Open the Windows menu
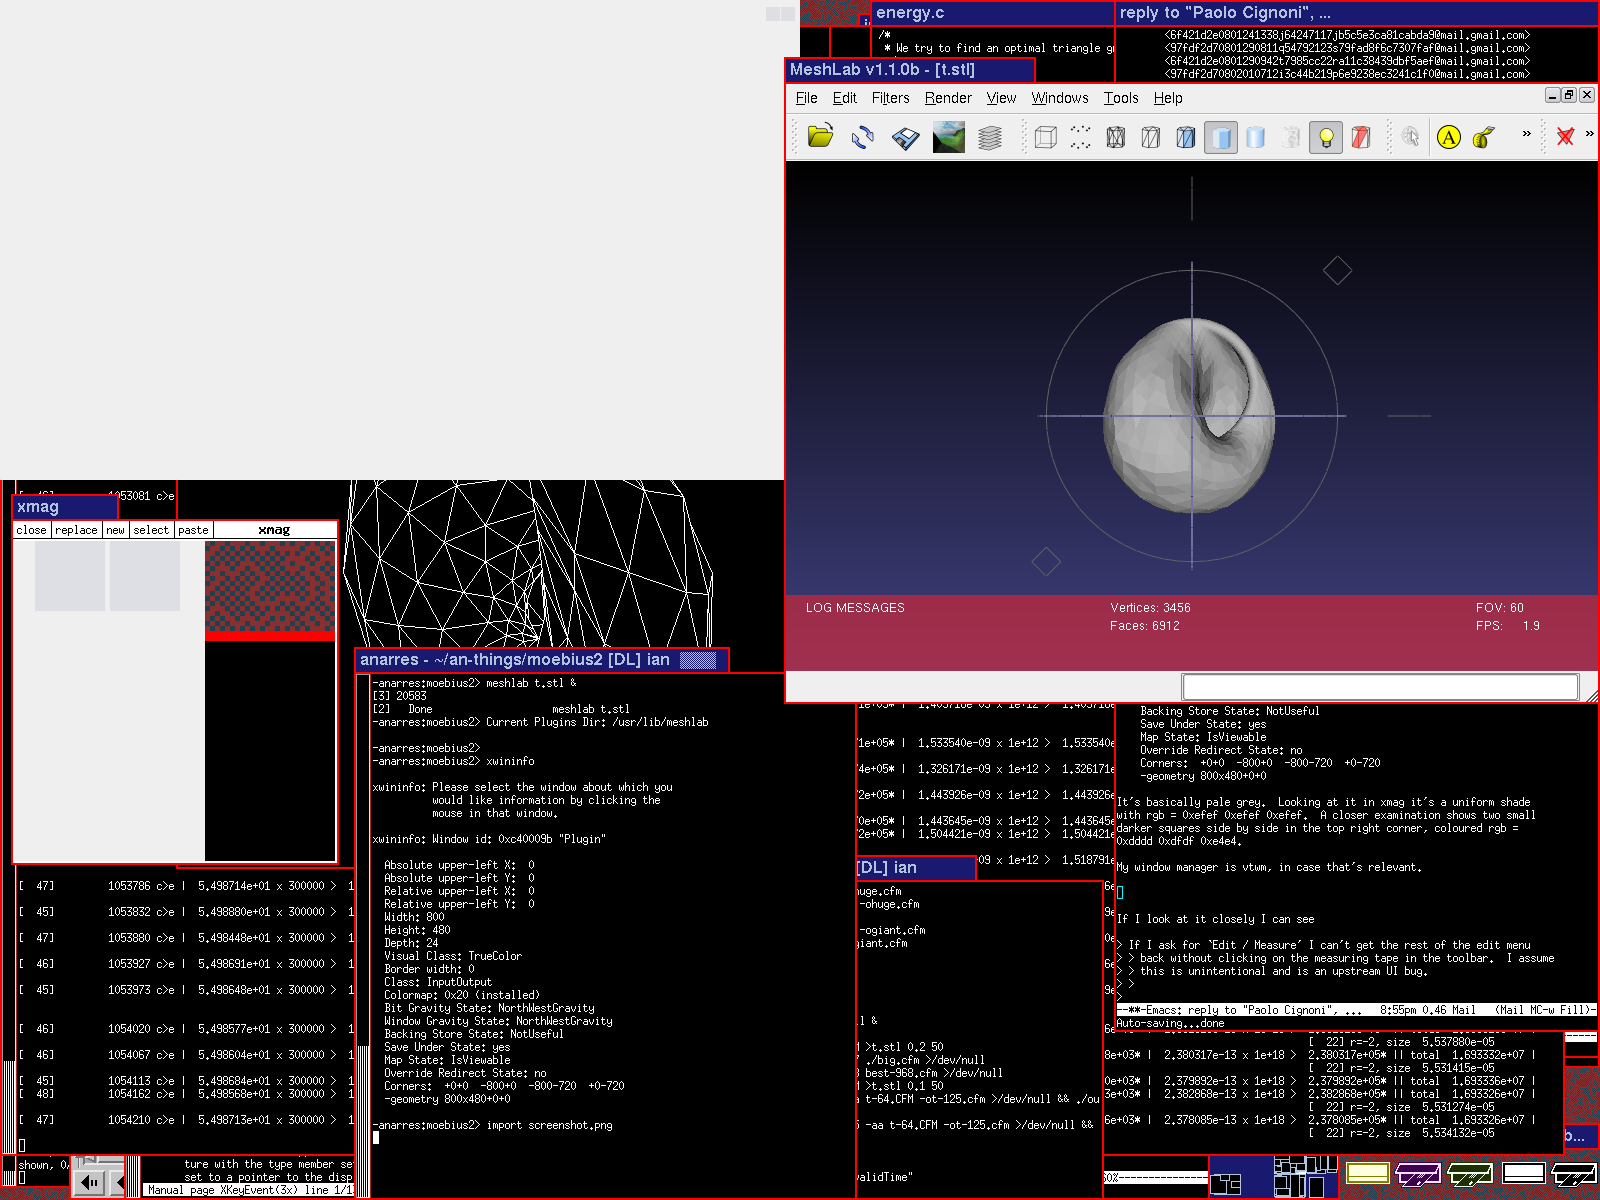 pyautogui.click(x=1060, y=98)
